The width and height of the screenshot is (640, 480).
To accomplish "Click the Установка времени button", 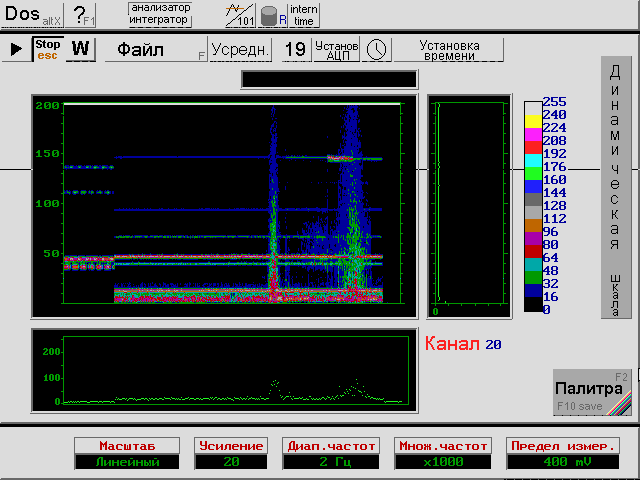I will coord(449,49).
